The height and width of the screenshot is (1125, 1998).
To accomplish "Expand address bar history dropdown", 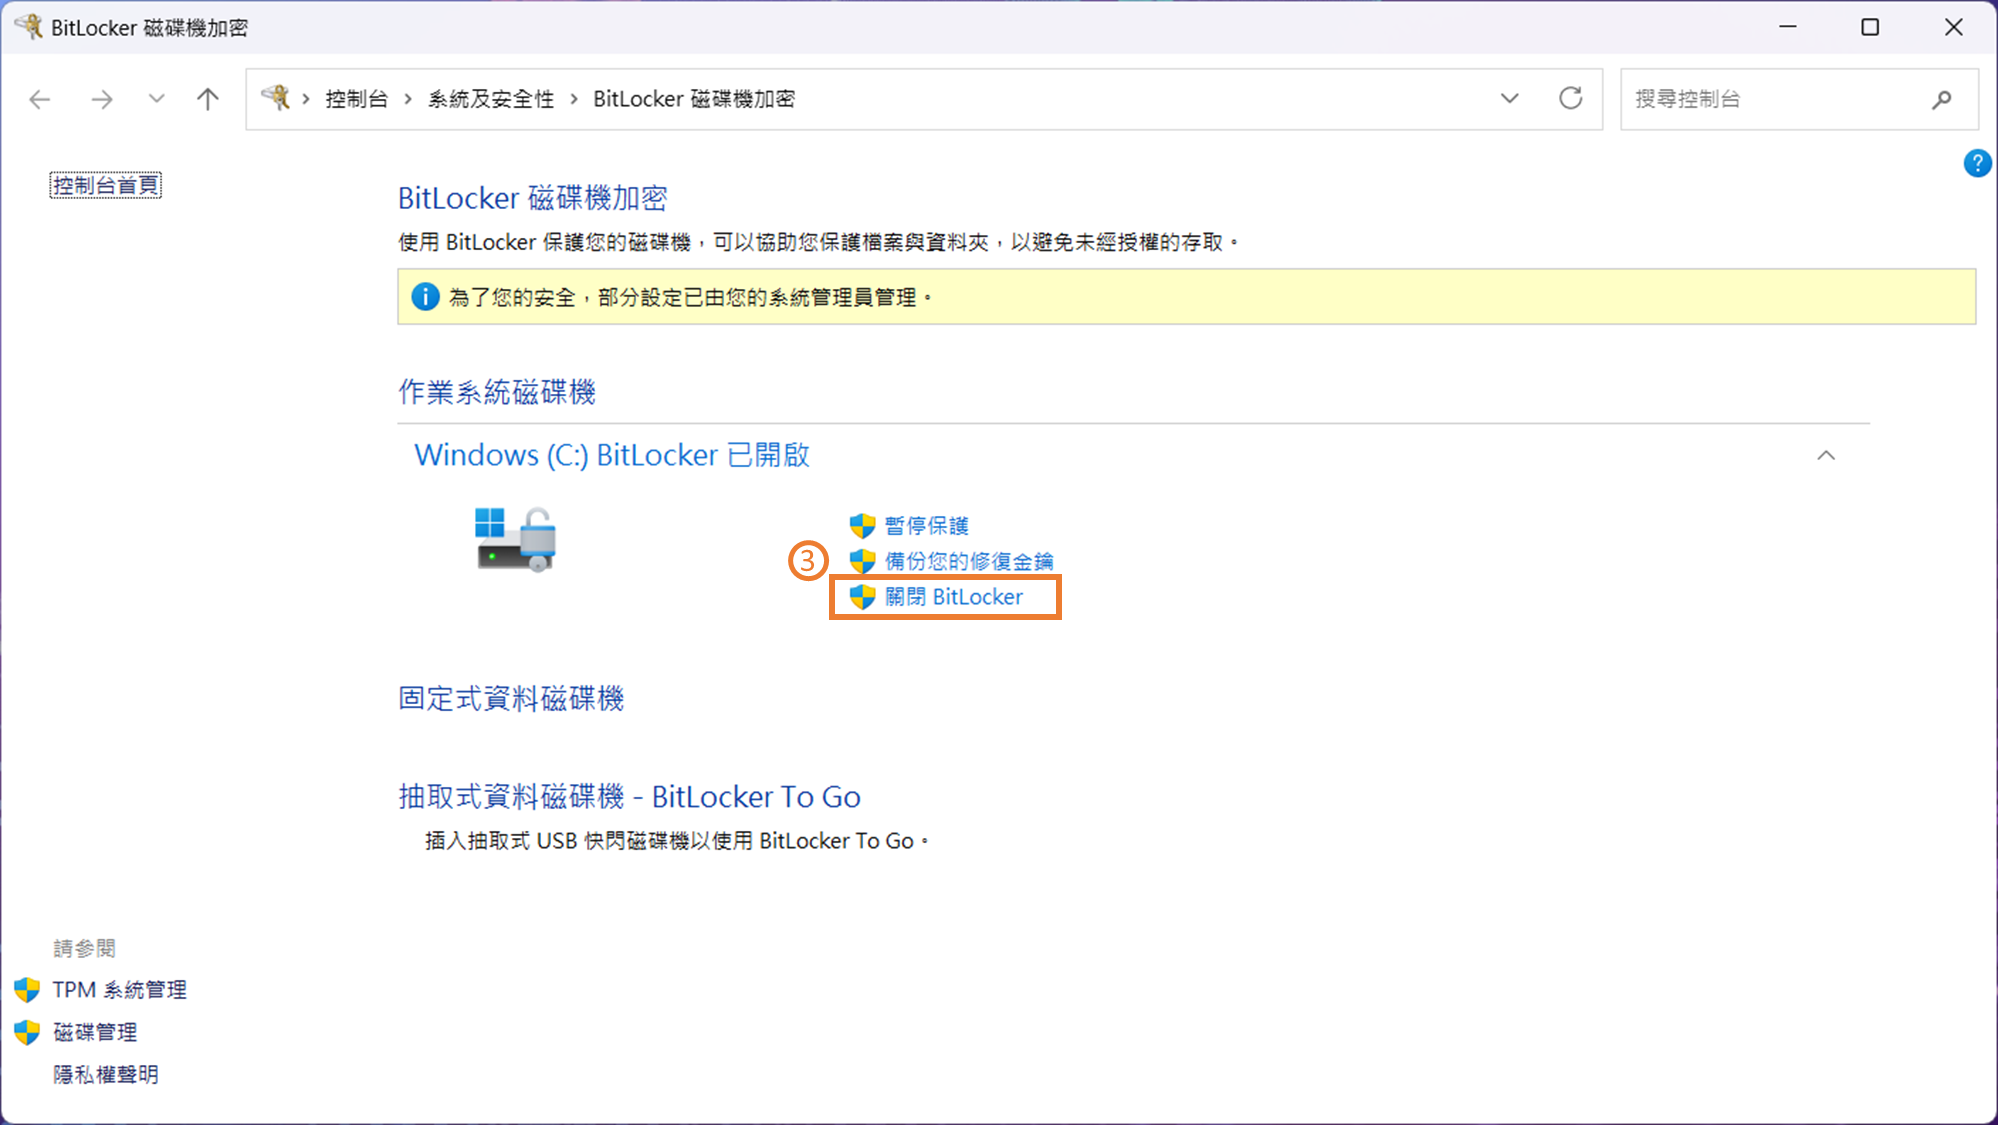I will pyautogui.click(x=1509, y=98).
